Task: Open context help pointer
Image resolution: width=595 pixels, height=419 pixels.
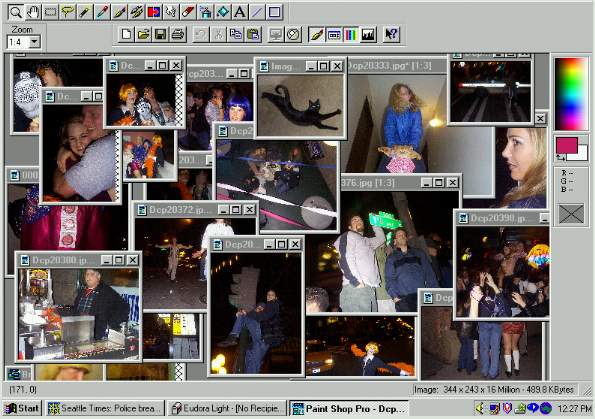Action: point(391,35)
